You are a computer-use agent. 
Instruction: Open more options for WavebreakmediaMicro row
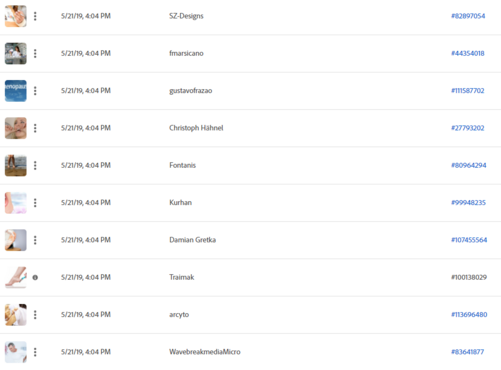[x=35, y=352]
